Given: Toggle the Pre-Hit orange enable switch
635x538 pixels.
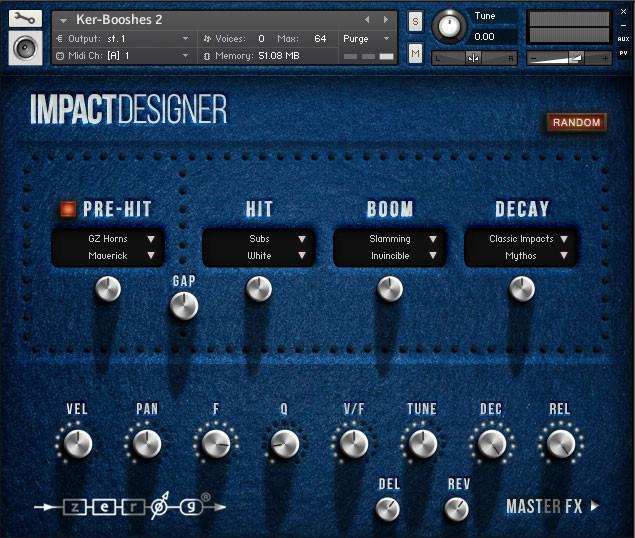Looking at the screenshot, I should pos(68,209).
